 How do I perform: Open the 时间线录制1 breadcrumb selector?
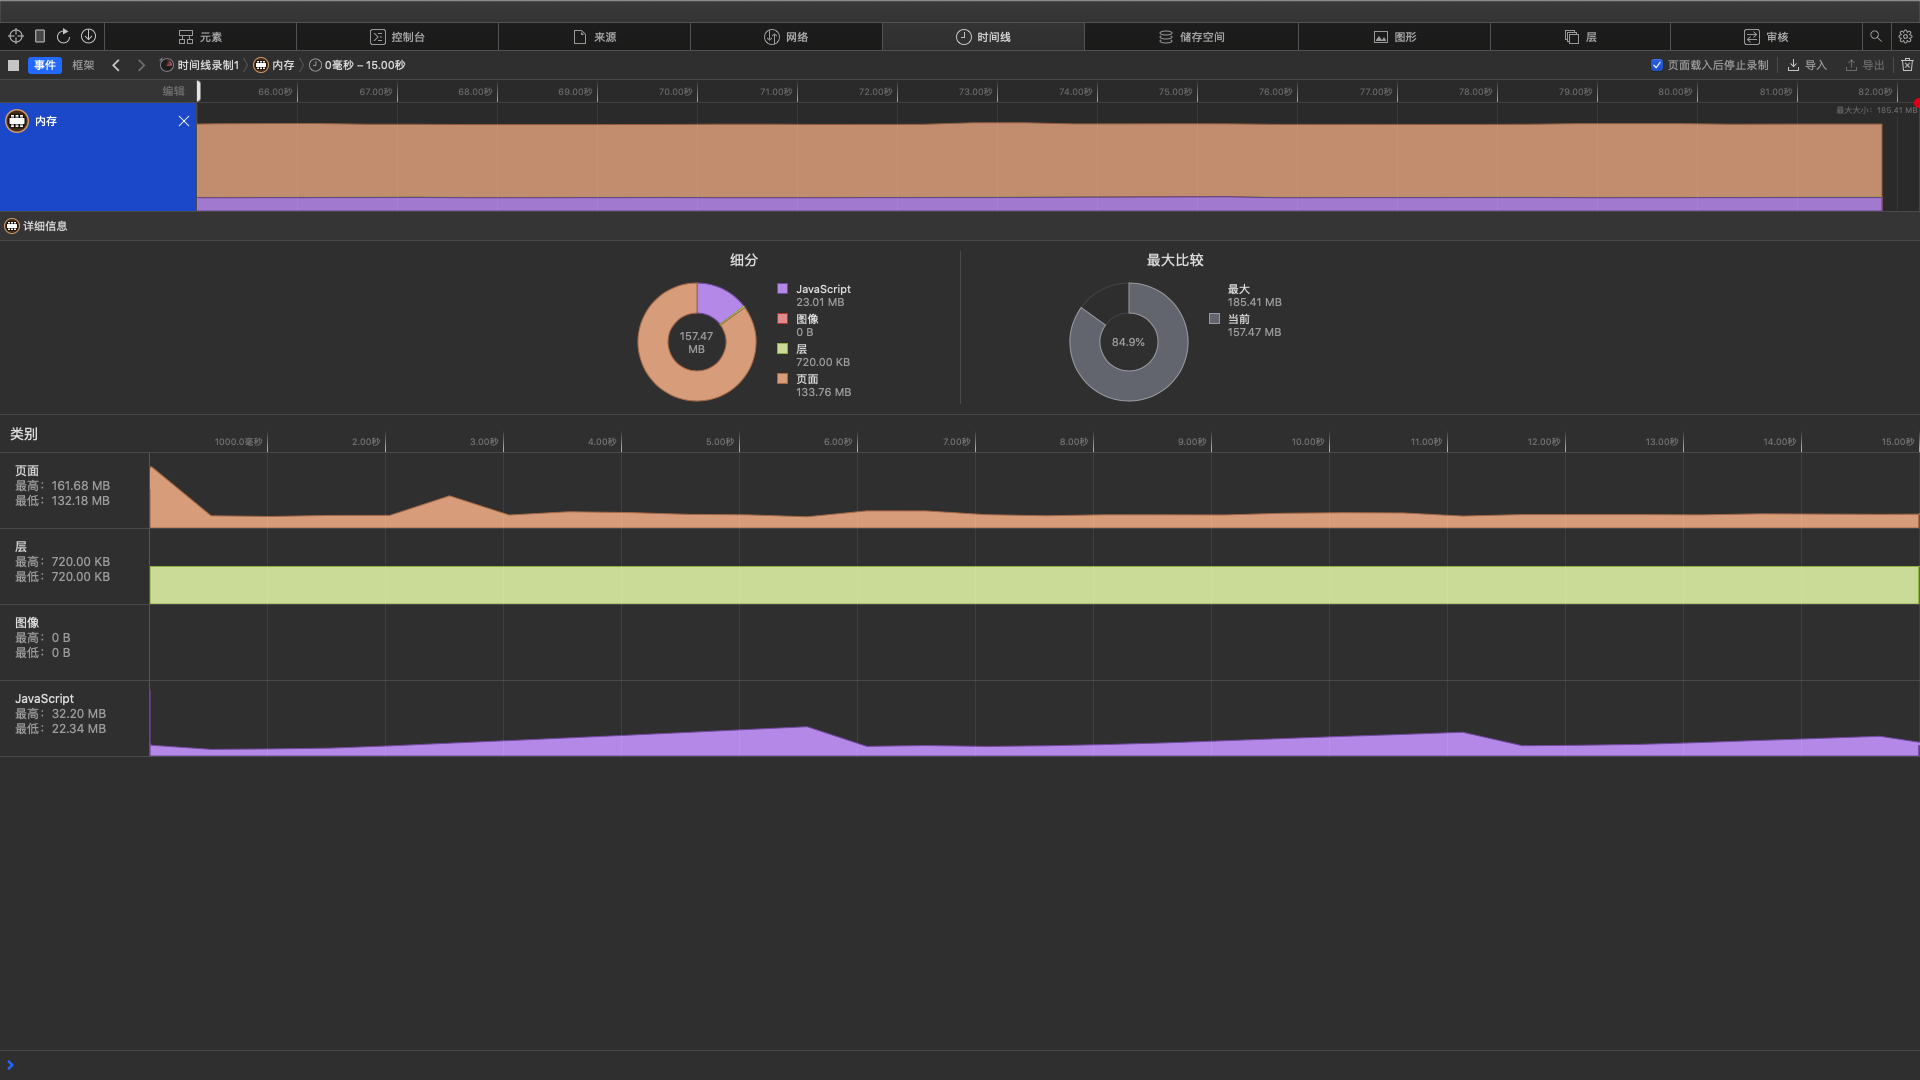click(x=200, y=65)
